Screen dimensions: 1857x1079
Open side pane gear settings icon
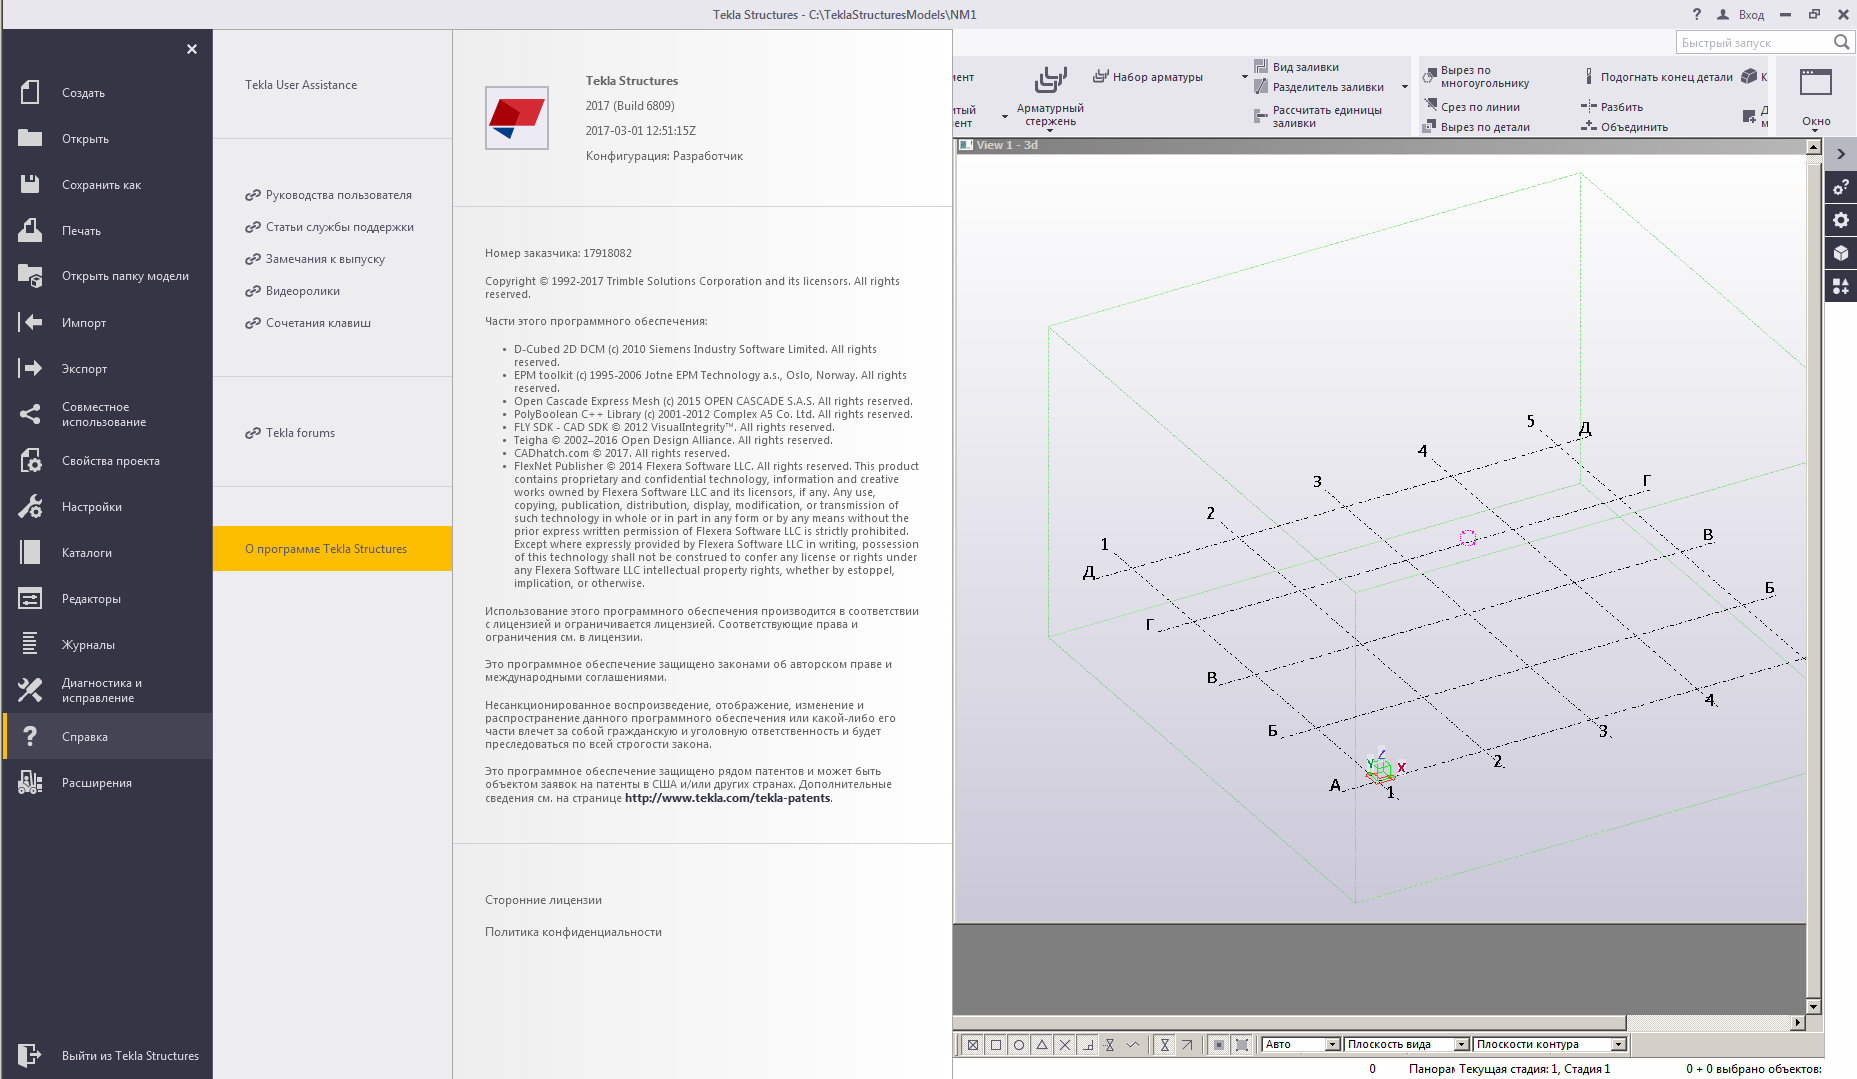click(1841, 220)
